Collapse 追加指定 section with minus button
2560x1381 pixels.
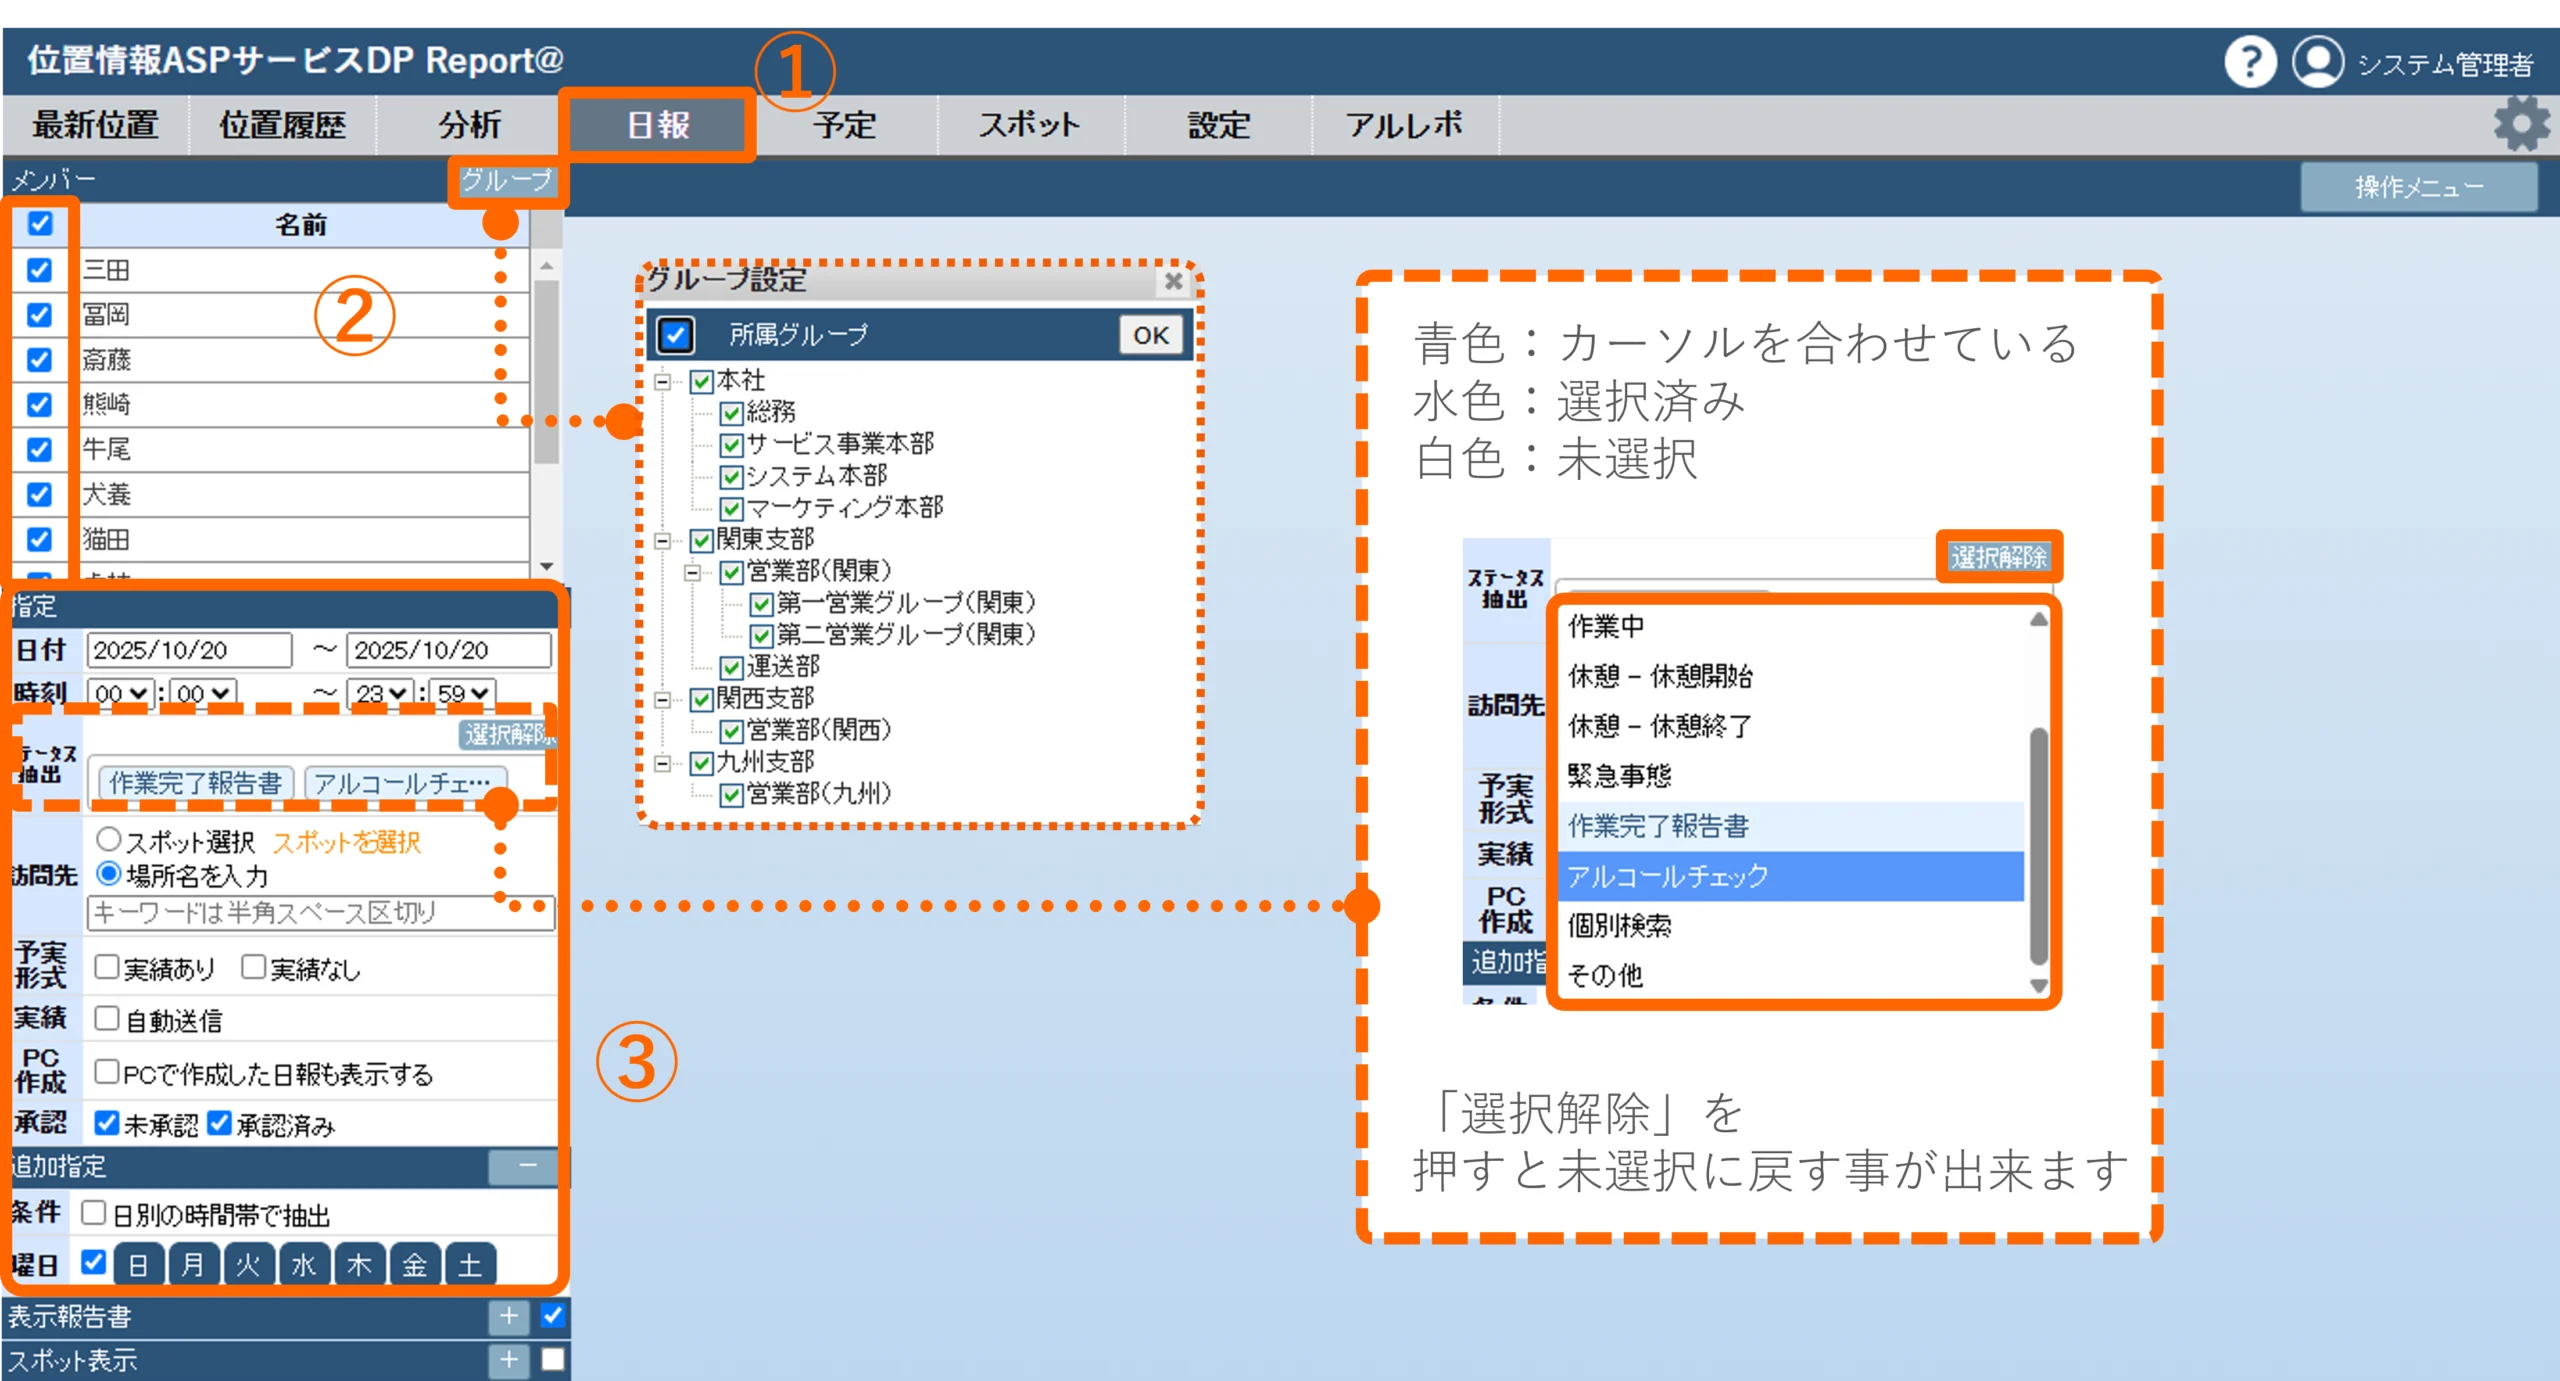pyautogui.click(x=527, y=1165)
